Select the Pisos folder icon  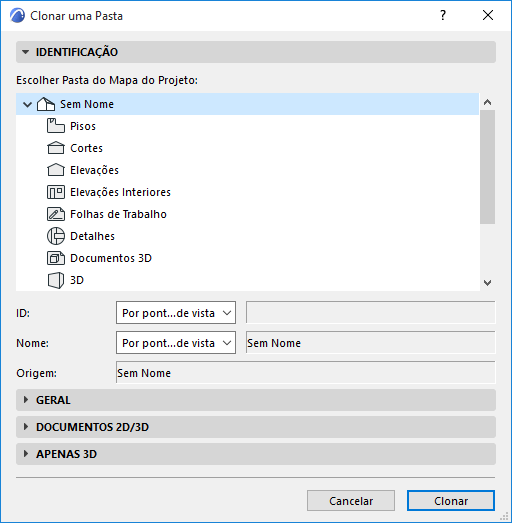click(56, 126)
